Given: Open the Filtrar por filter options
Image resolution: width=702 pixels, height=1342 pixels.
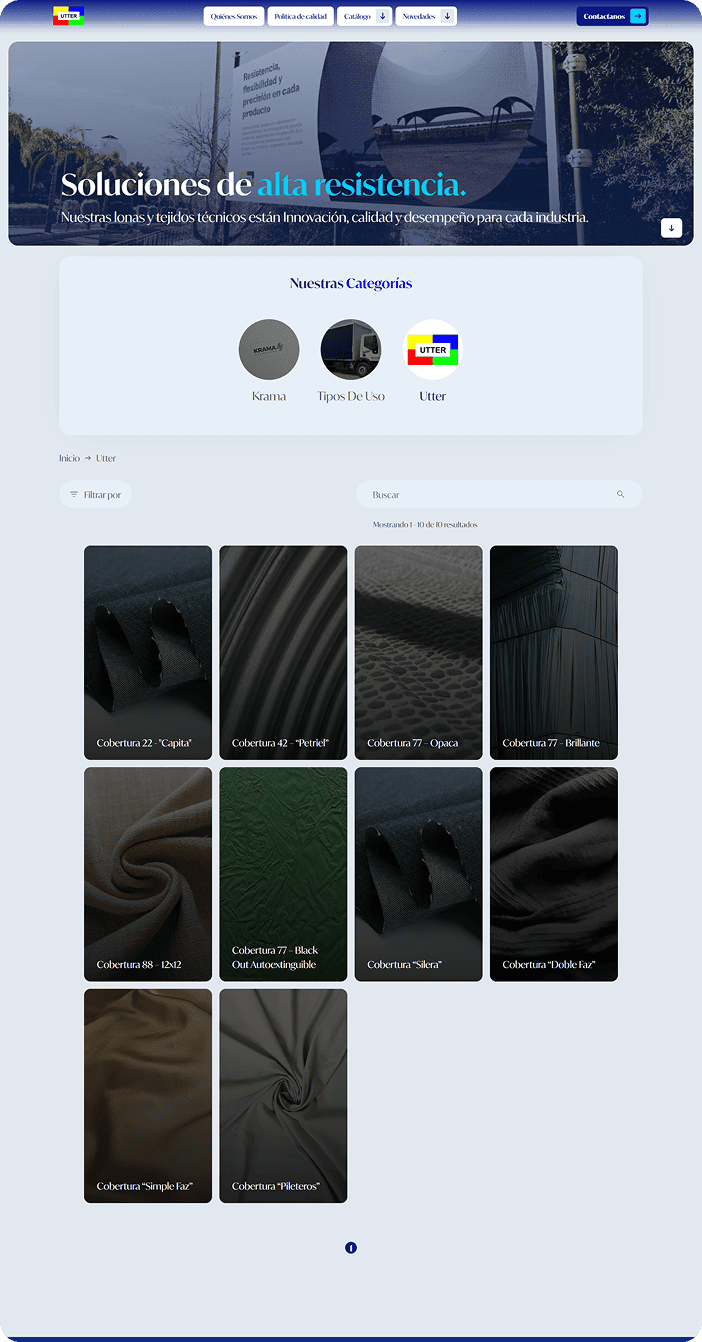Looking at the screenshot, I should coord(96,495).
